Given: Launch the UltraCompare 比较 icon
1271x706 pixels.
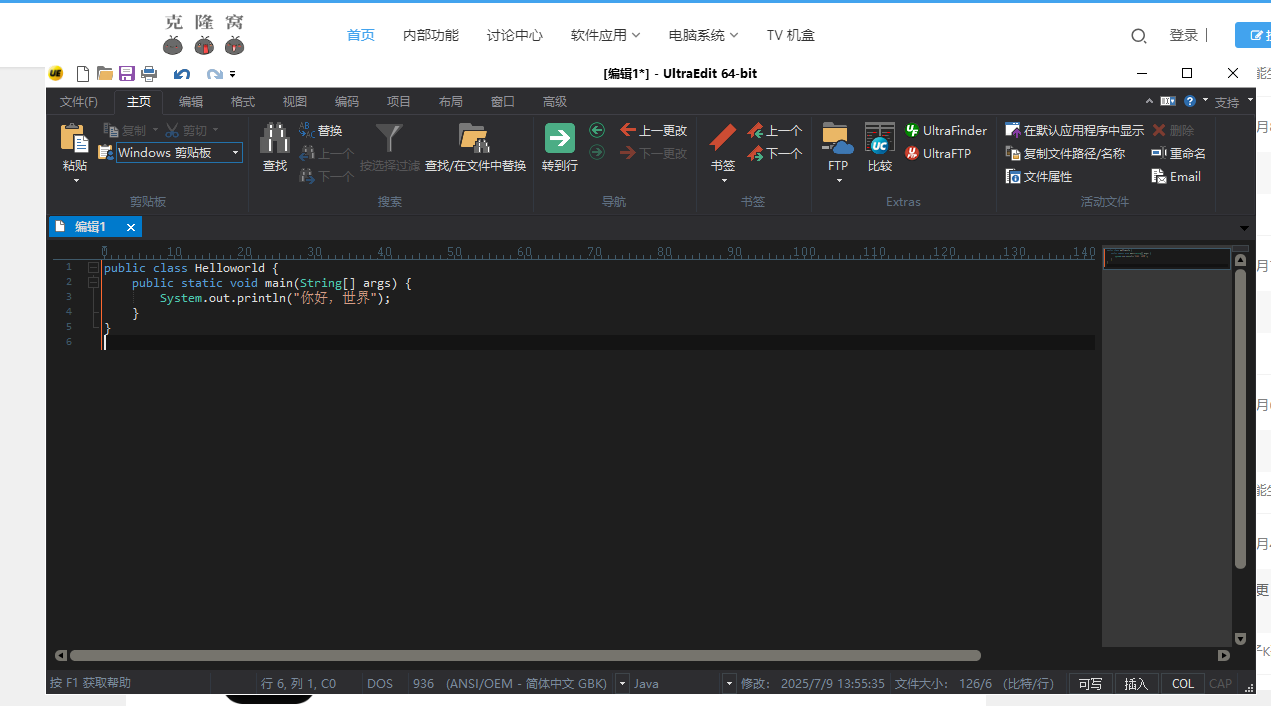Looking at the screenshot, I should 880,138.
